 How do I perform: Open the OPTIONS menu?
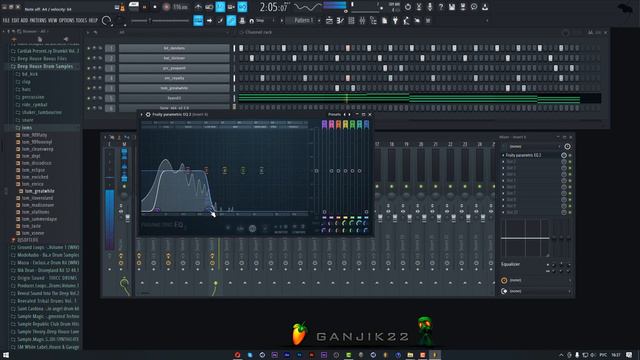click(67, 20)
